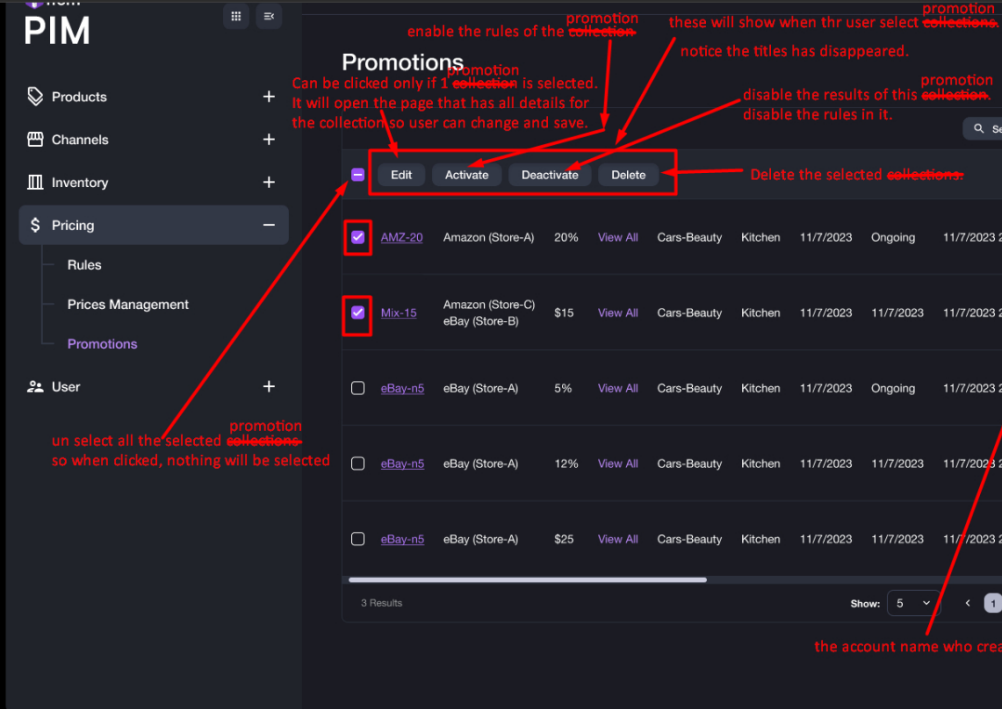Switch to the Promotions sidebar page
1002x709 pixels.
102,343
